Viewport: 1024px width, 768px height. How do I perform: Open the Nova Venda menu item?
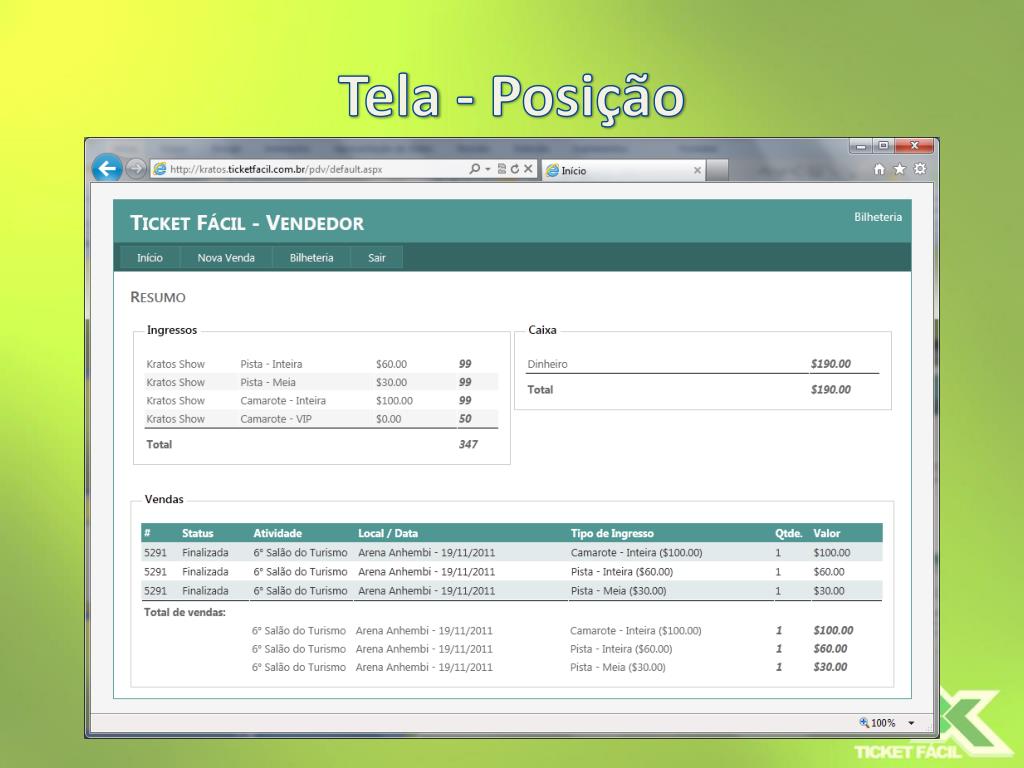pos(226,258)
